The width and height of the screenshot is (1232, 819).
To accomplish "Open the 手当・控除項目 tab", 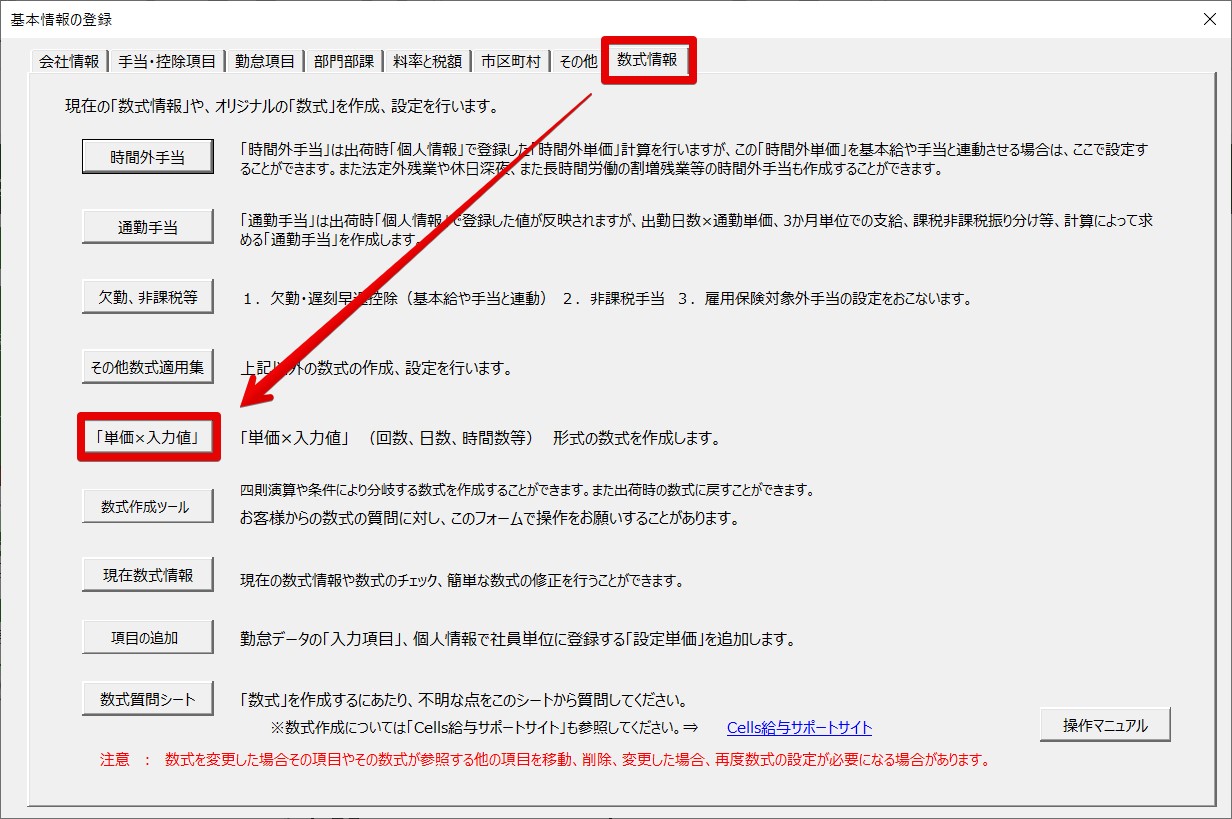I will (167, 61).
